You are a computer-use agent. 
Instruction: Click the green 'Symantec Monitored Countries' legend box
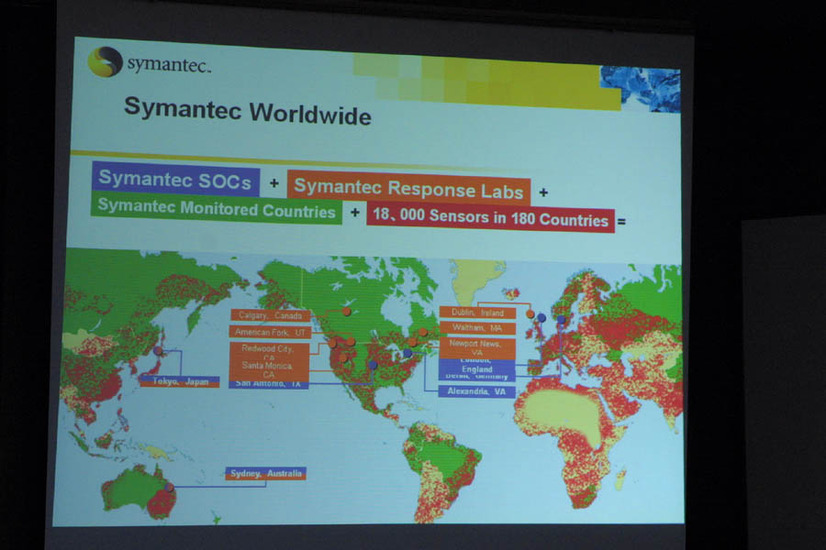click(x=217, y=208)
